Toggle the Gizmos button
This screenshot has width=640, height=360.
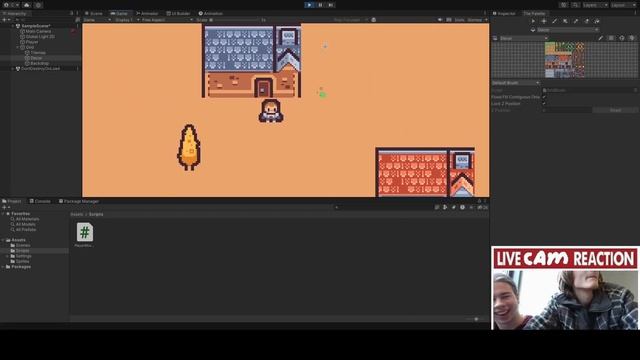coord(474,20)
